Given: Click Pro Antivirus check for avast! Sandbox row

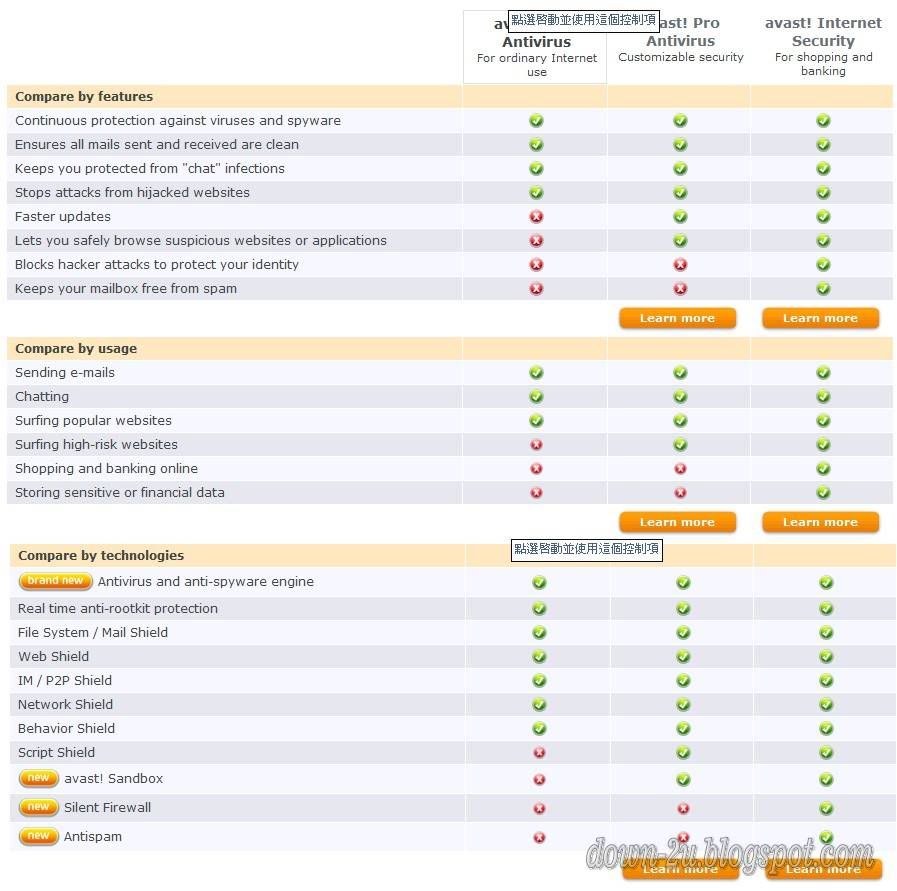Looking at the screenshot, I should pyautogui.click(x=683, y=779).
